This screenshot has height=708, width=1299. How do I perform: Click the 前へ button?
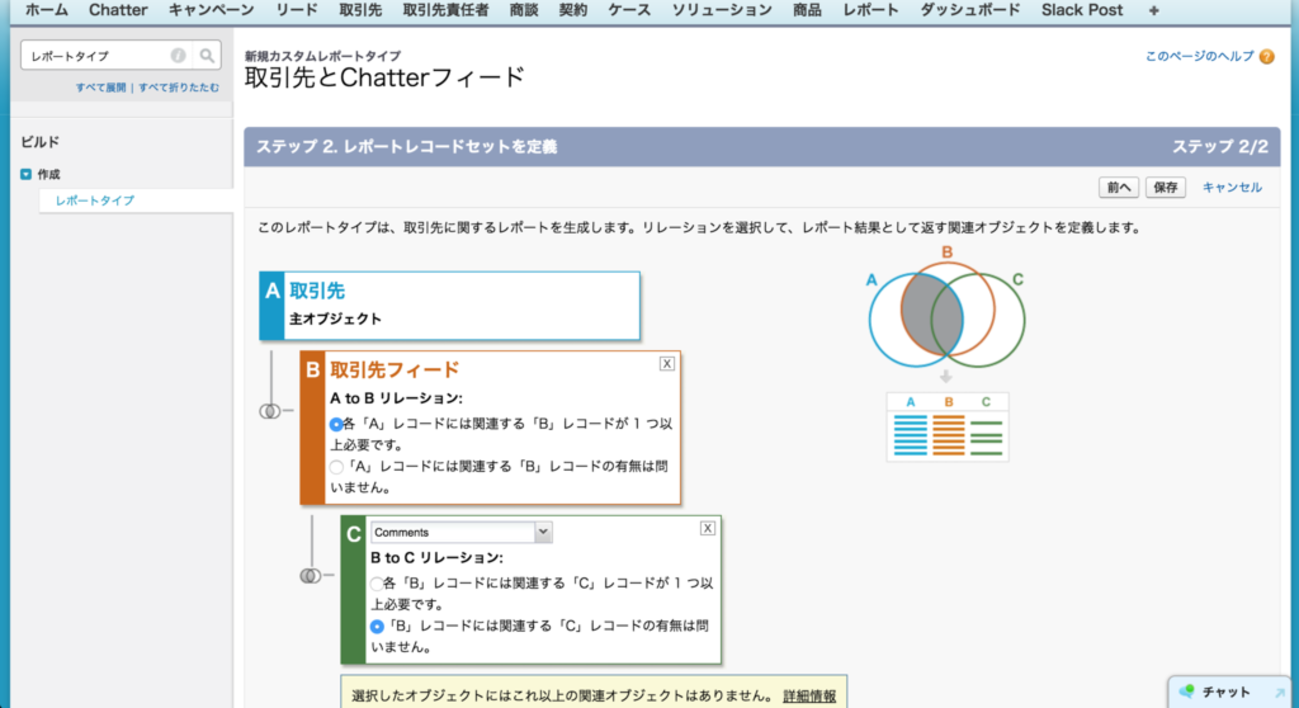tap(1118, 187)
